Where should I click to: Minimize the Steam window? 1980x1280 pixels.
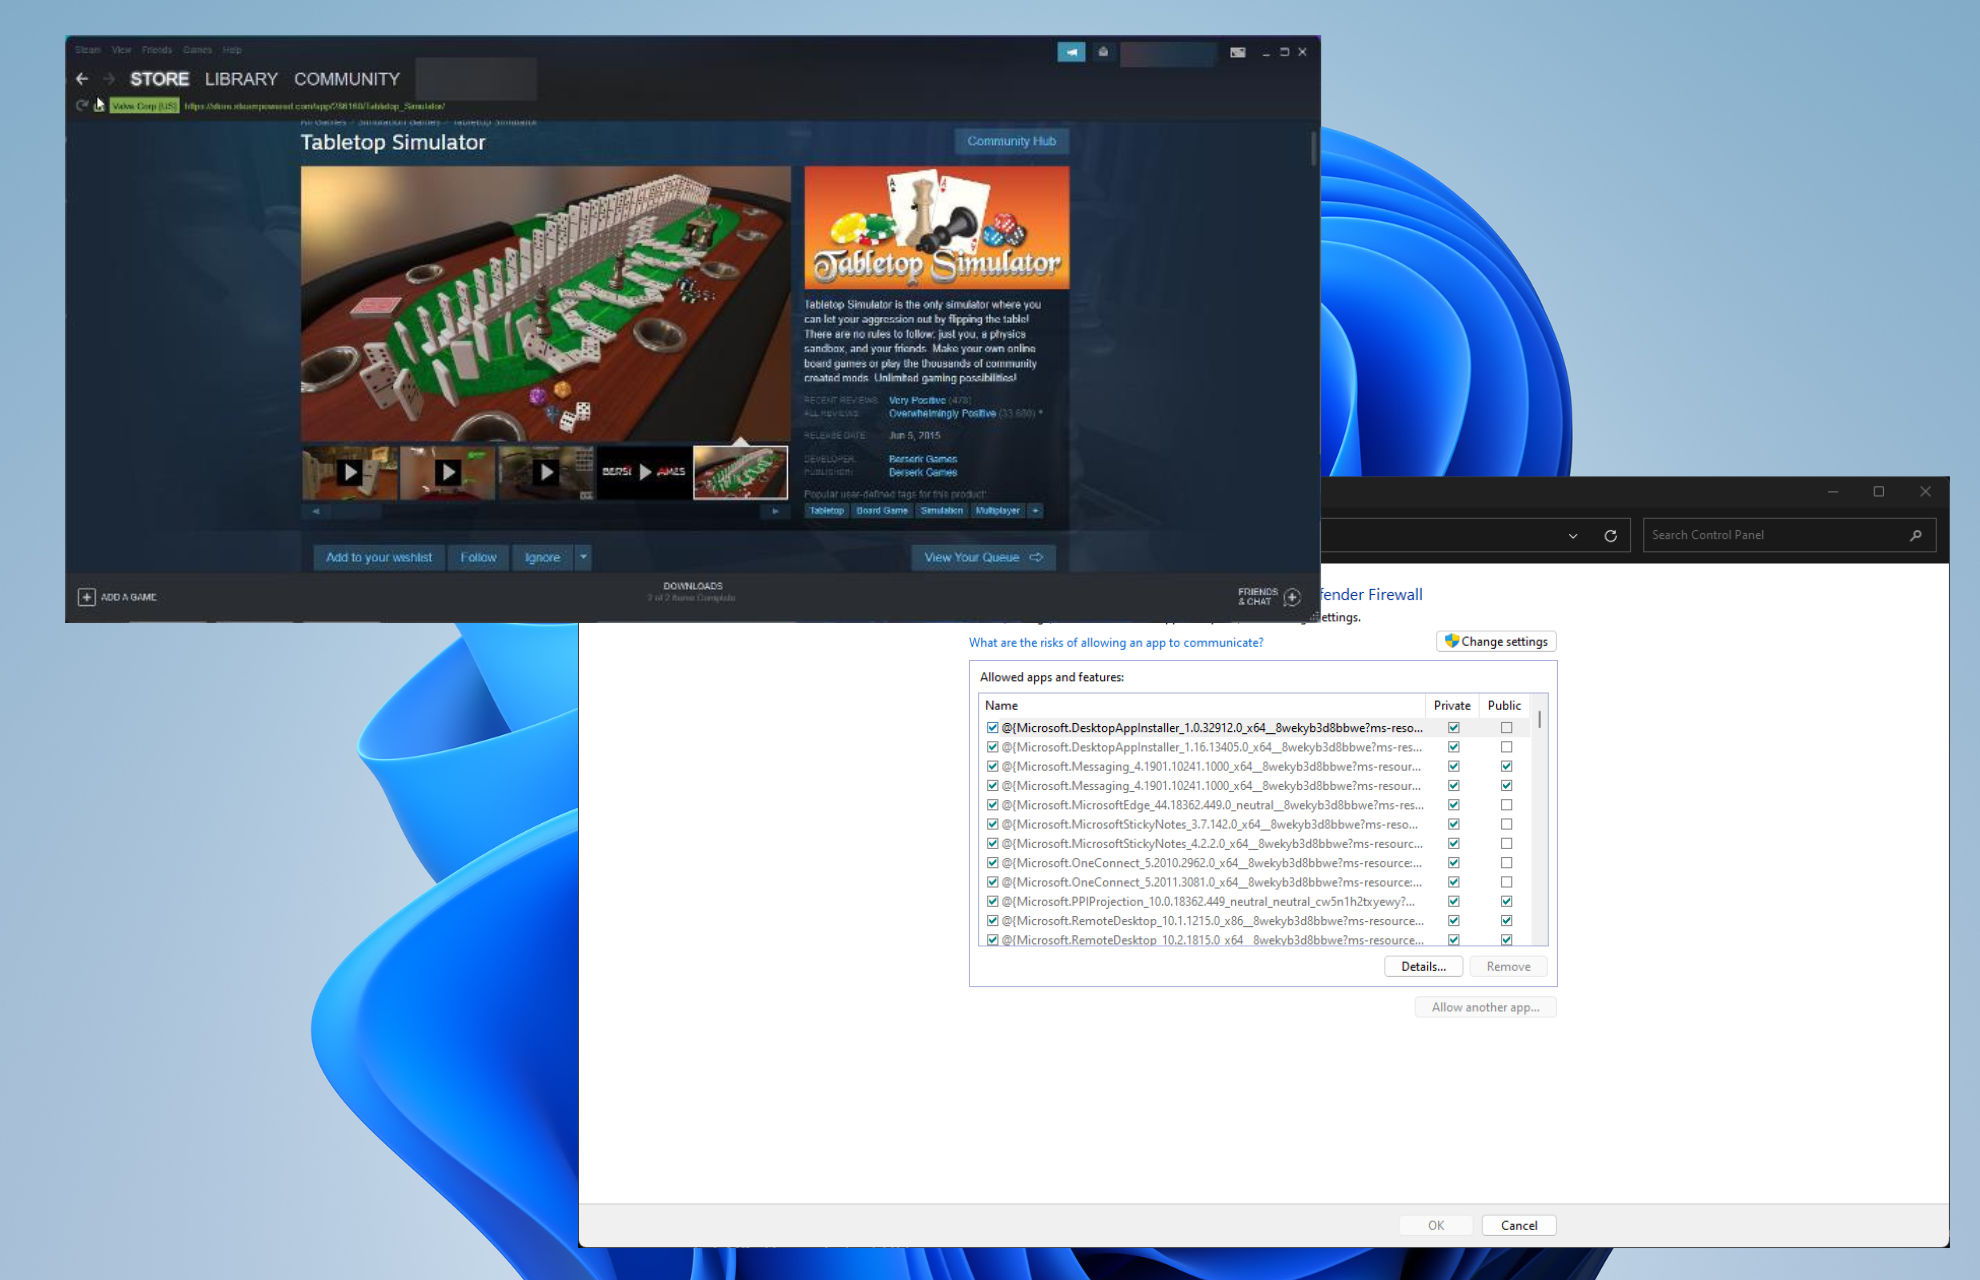pos(1266,52)
